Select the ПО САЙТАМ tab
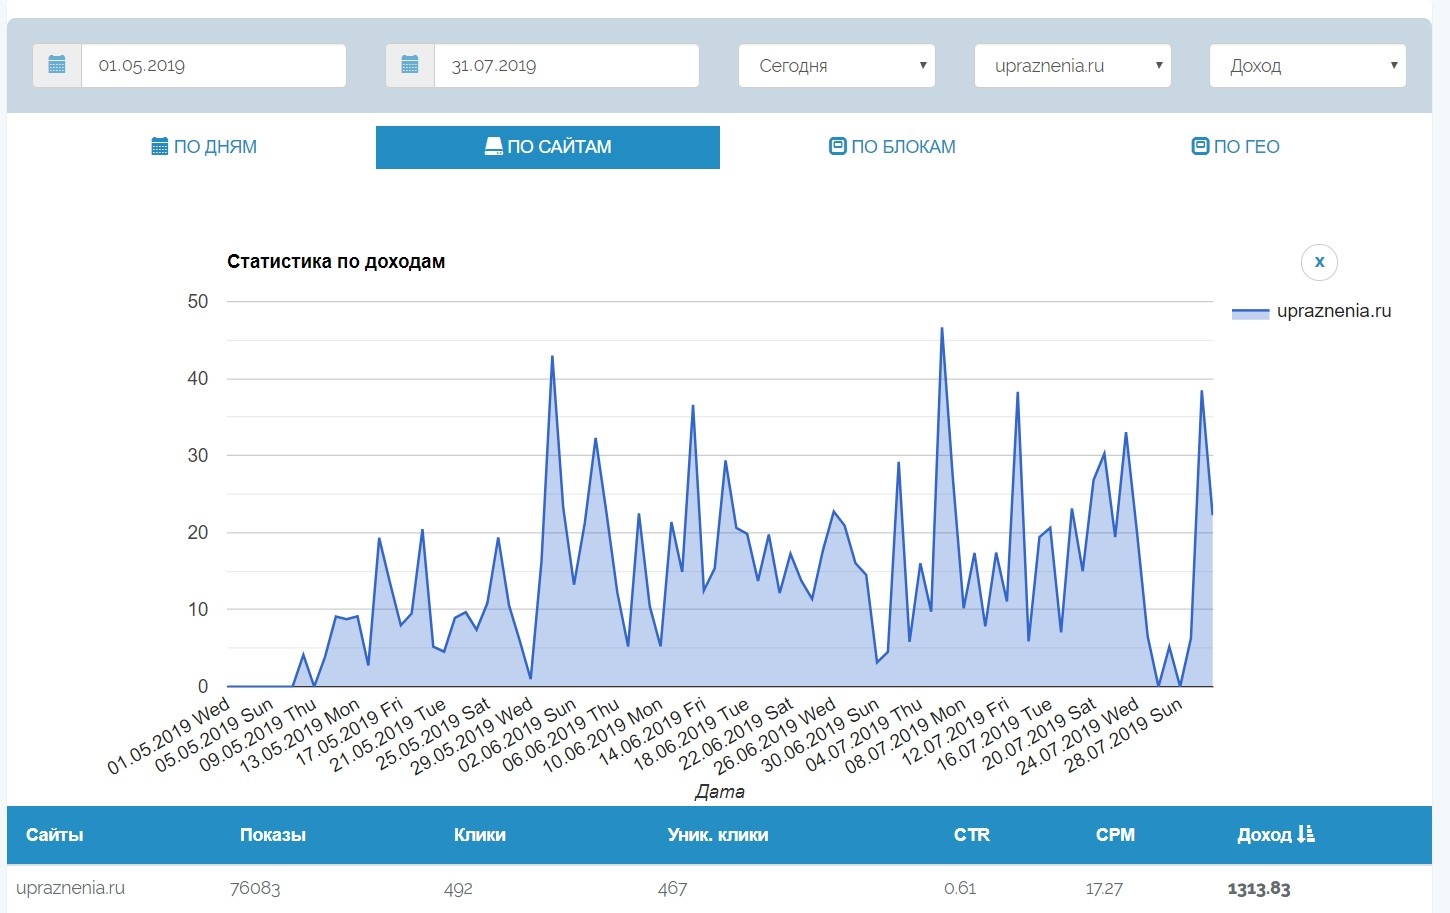1450x913 pixels. (547, 147)
